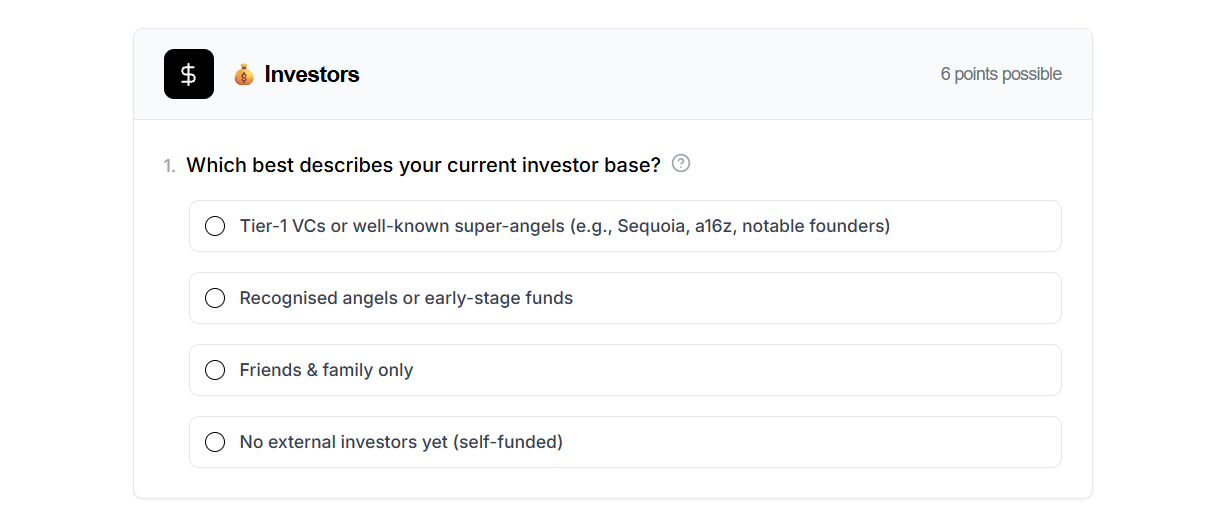This screenshot has width=1218, height=529.
Task: Click the '6 points possible' label
Action: pyautogui.click(x=1001, y=75)
